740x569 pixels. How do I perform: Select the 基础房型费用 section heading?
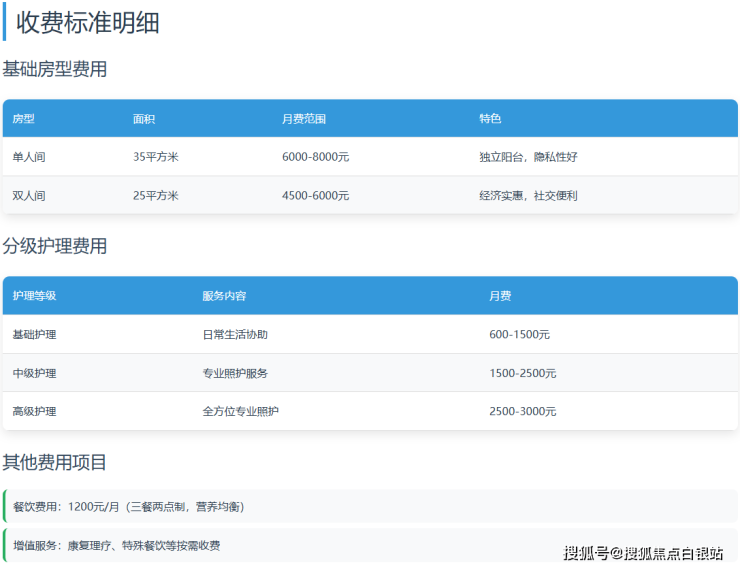pos(55,69)
